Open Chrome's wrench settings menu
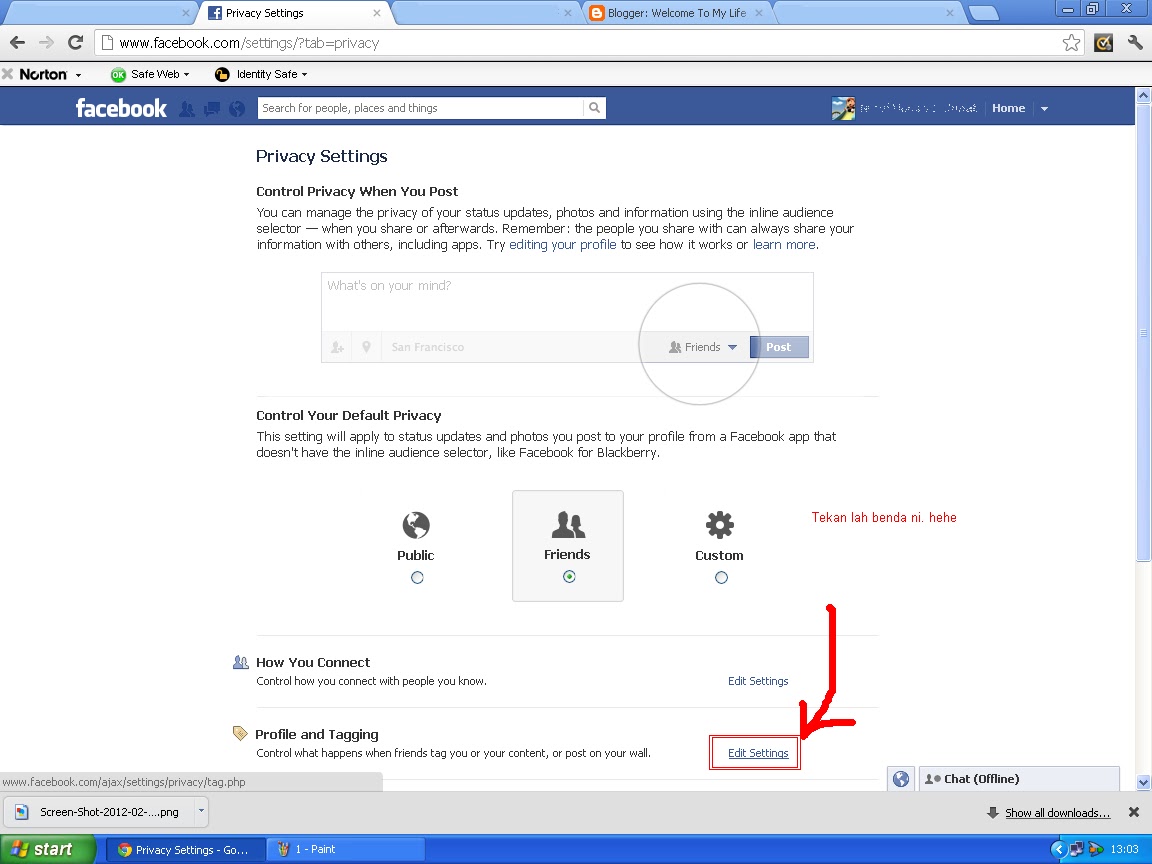 [1135, 43]
